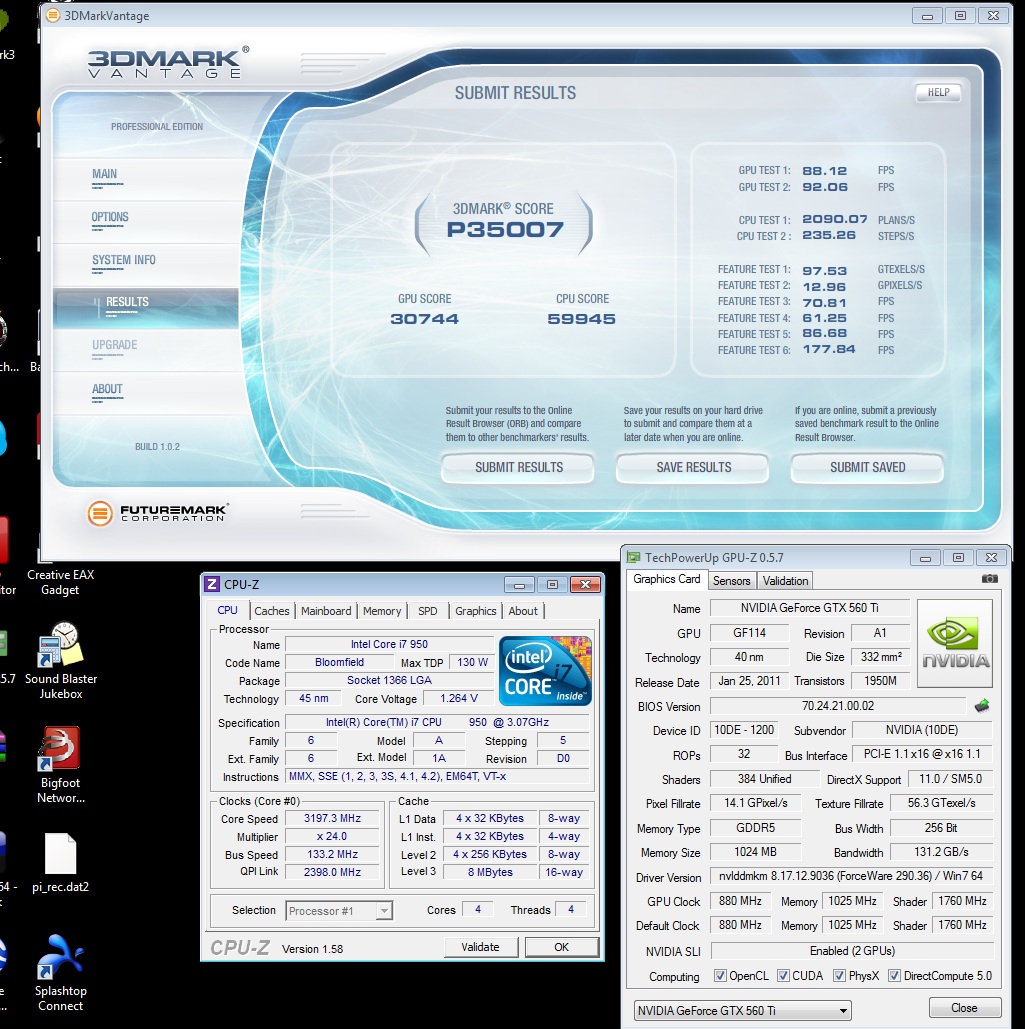Click the GPU score value 30744
The width and height of the screenshot is (1025, 1029).
(425, 319)
